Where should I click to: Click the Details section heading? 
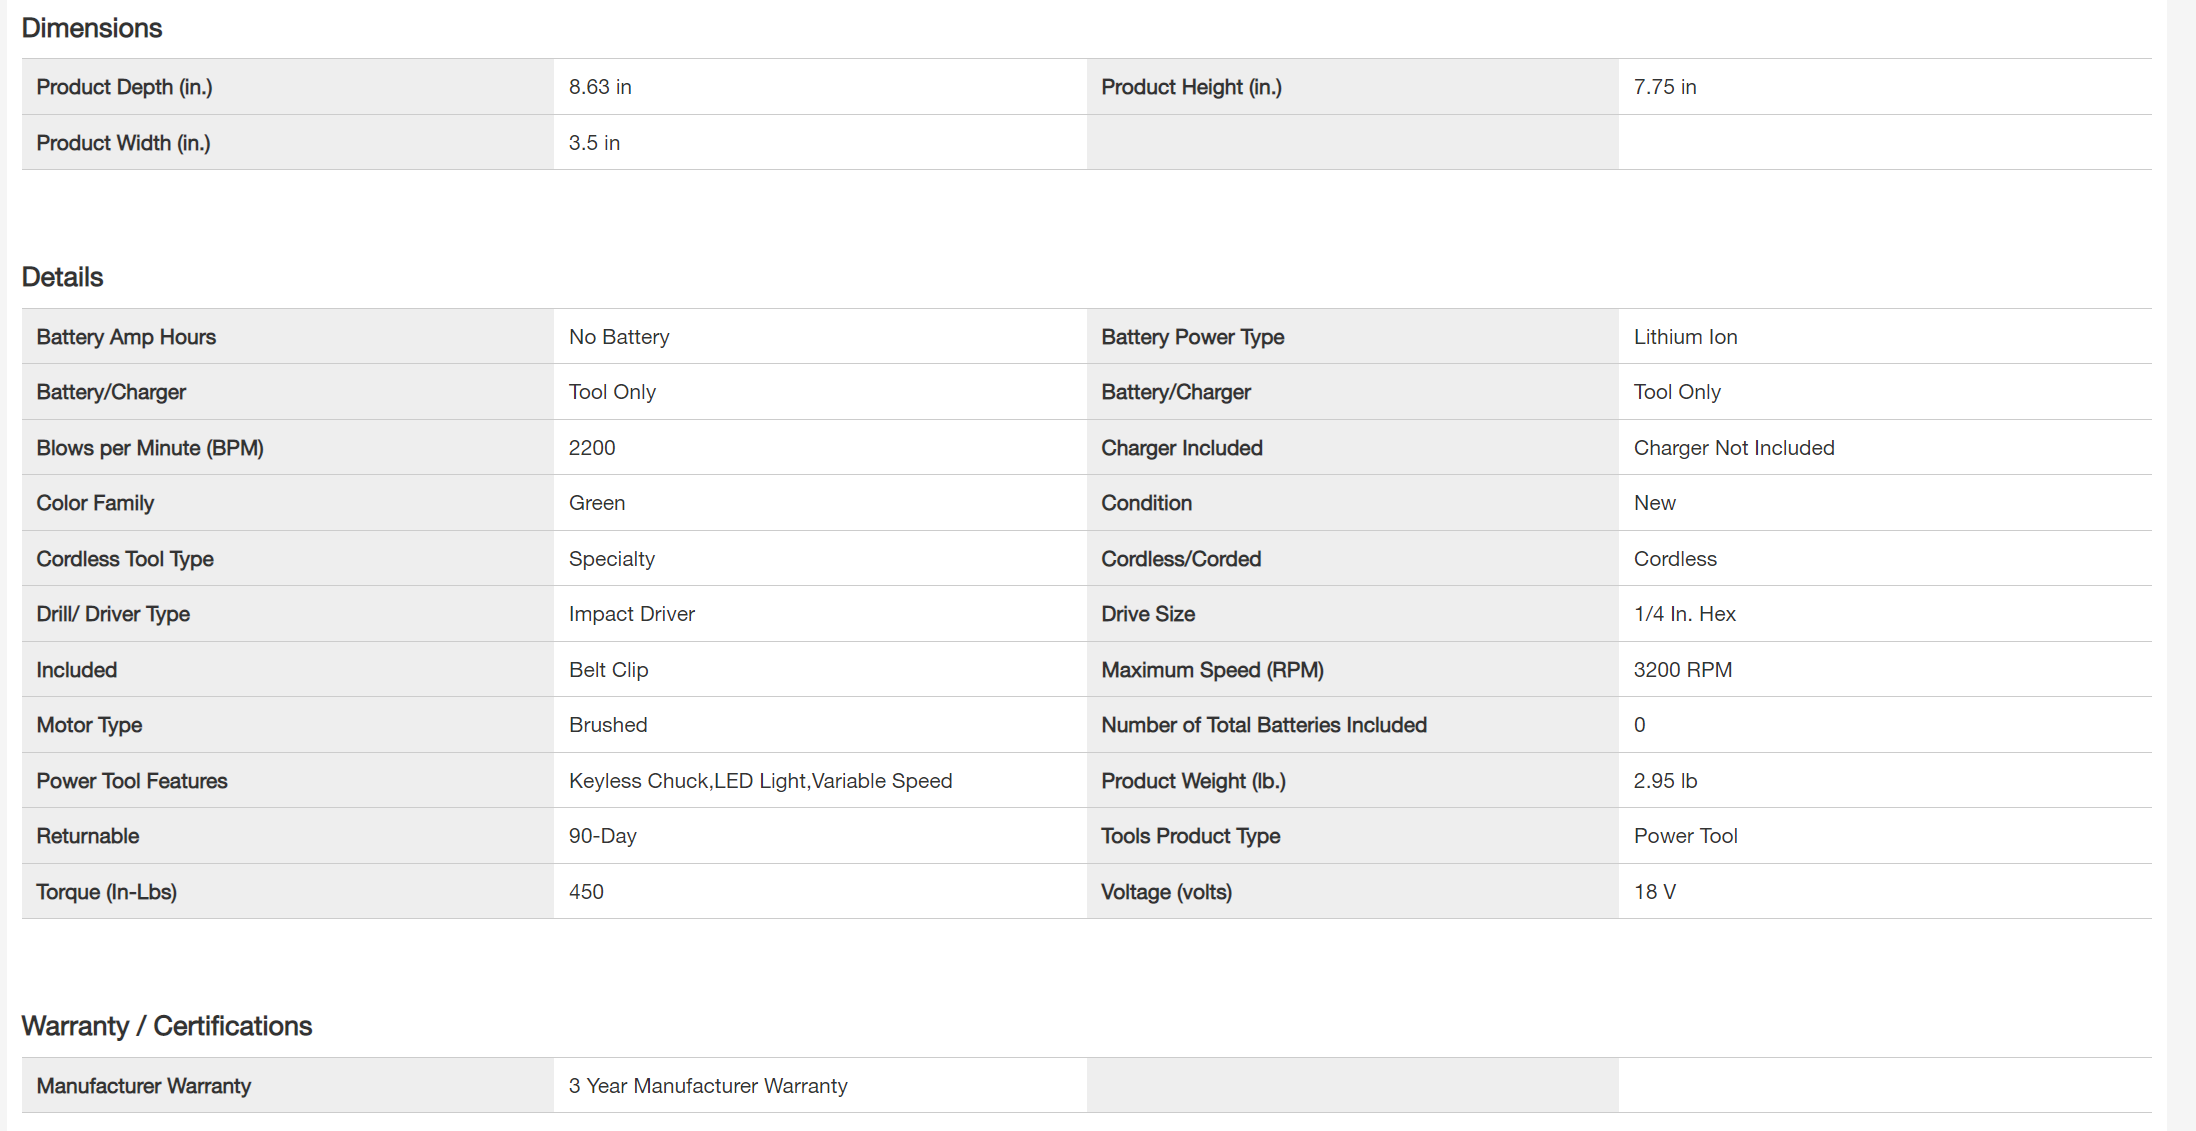[63, 277]
